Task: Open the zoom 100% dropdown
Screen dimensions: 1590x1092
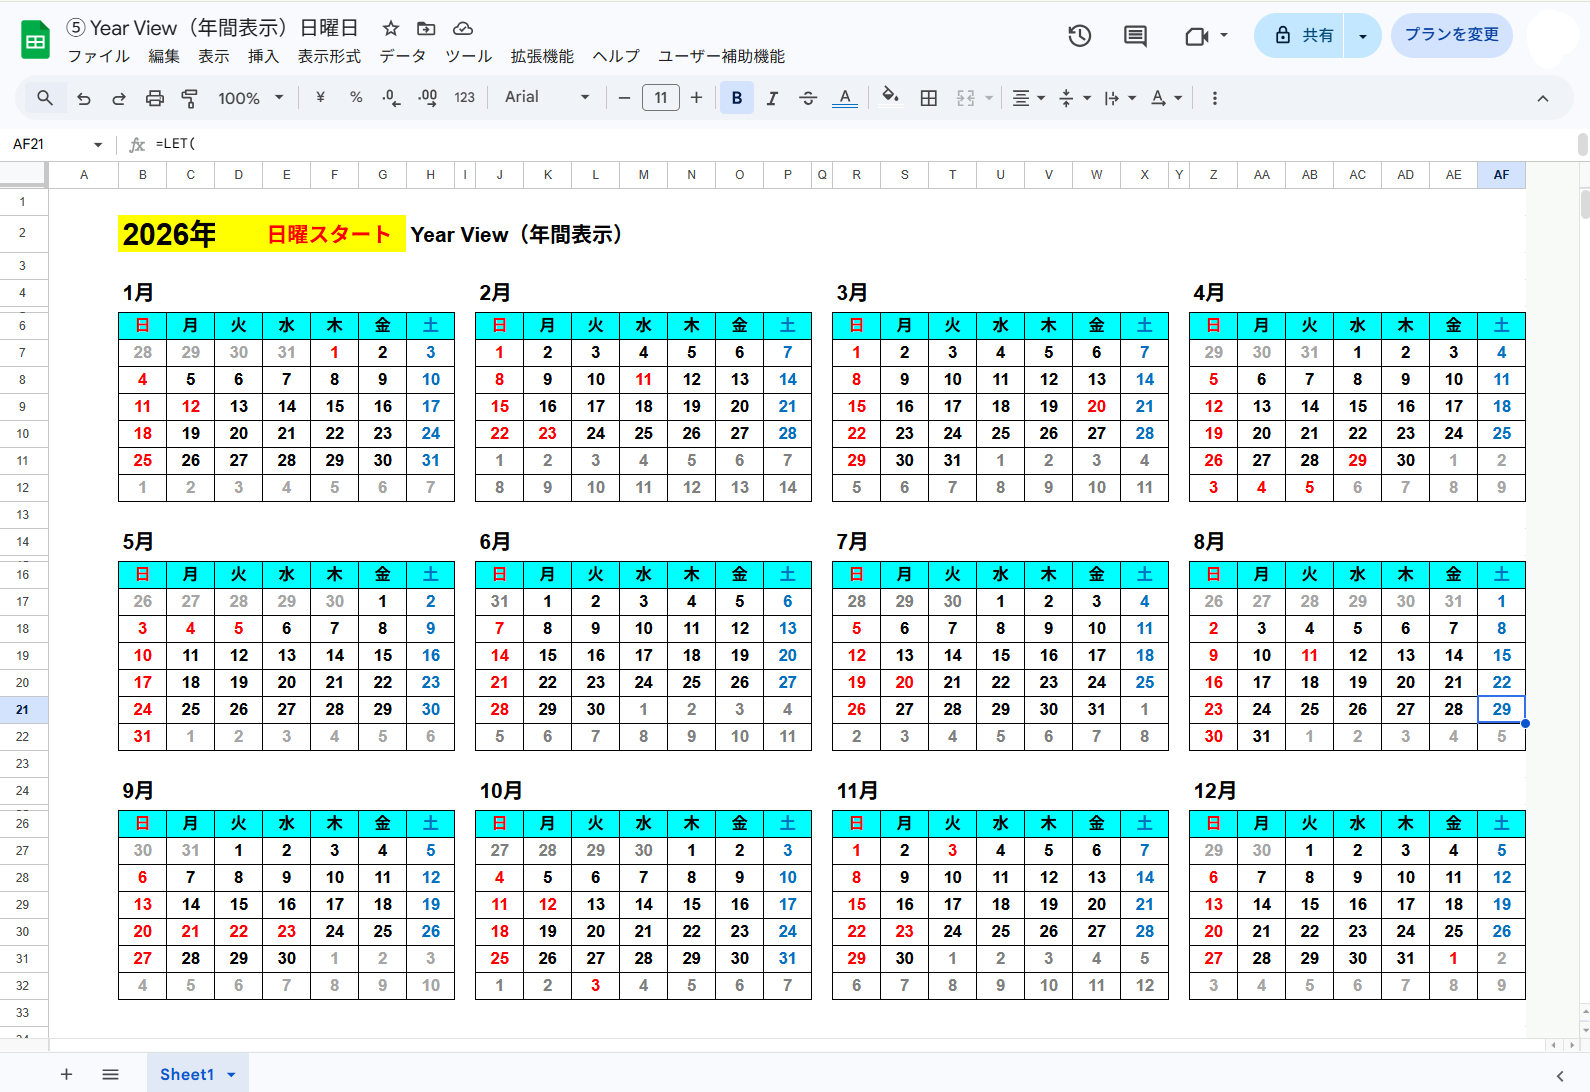Action: tap(251, 98)
